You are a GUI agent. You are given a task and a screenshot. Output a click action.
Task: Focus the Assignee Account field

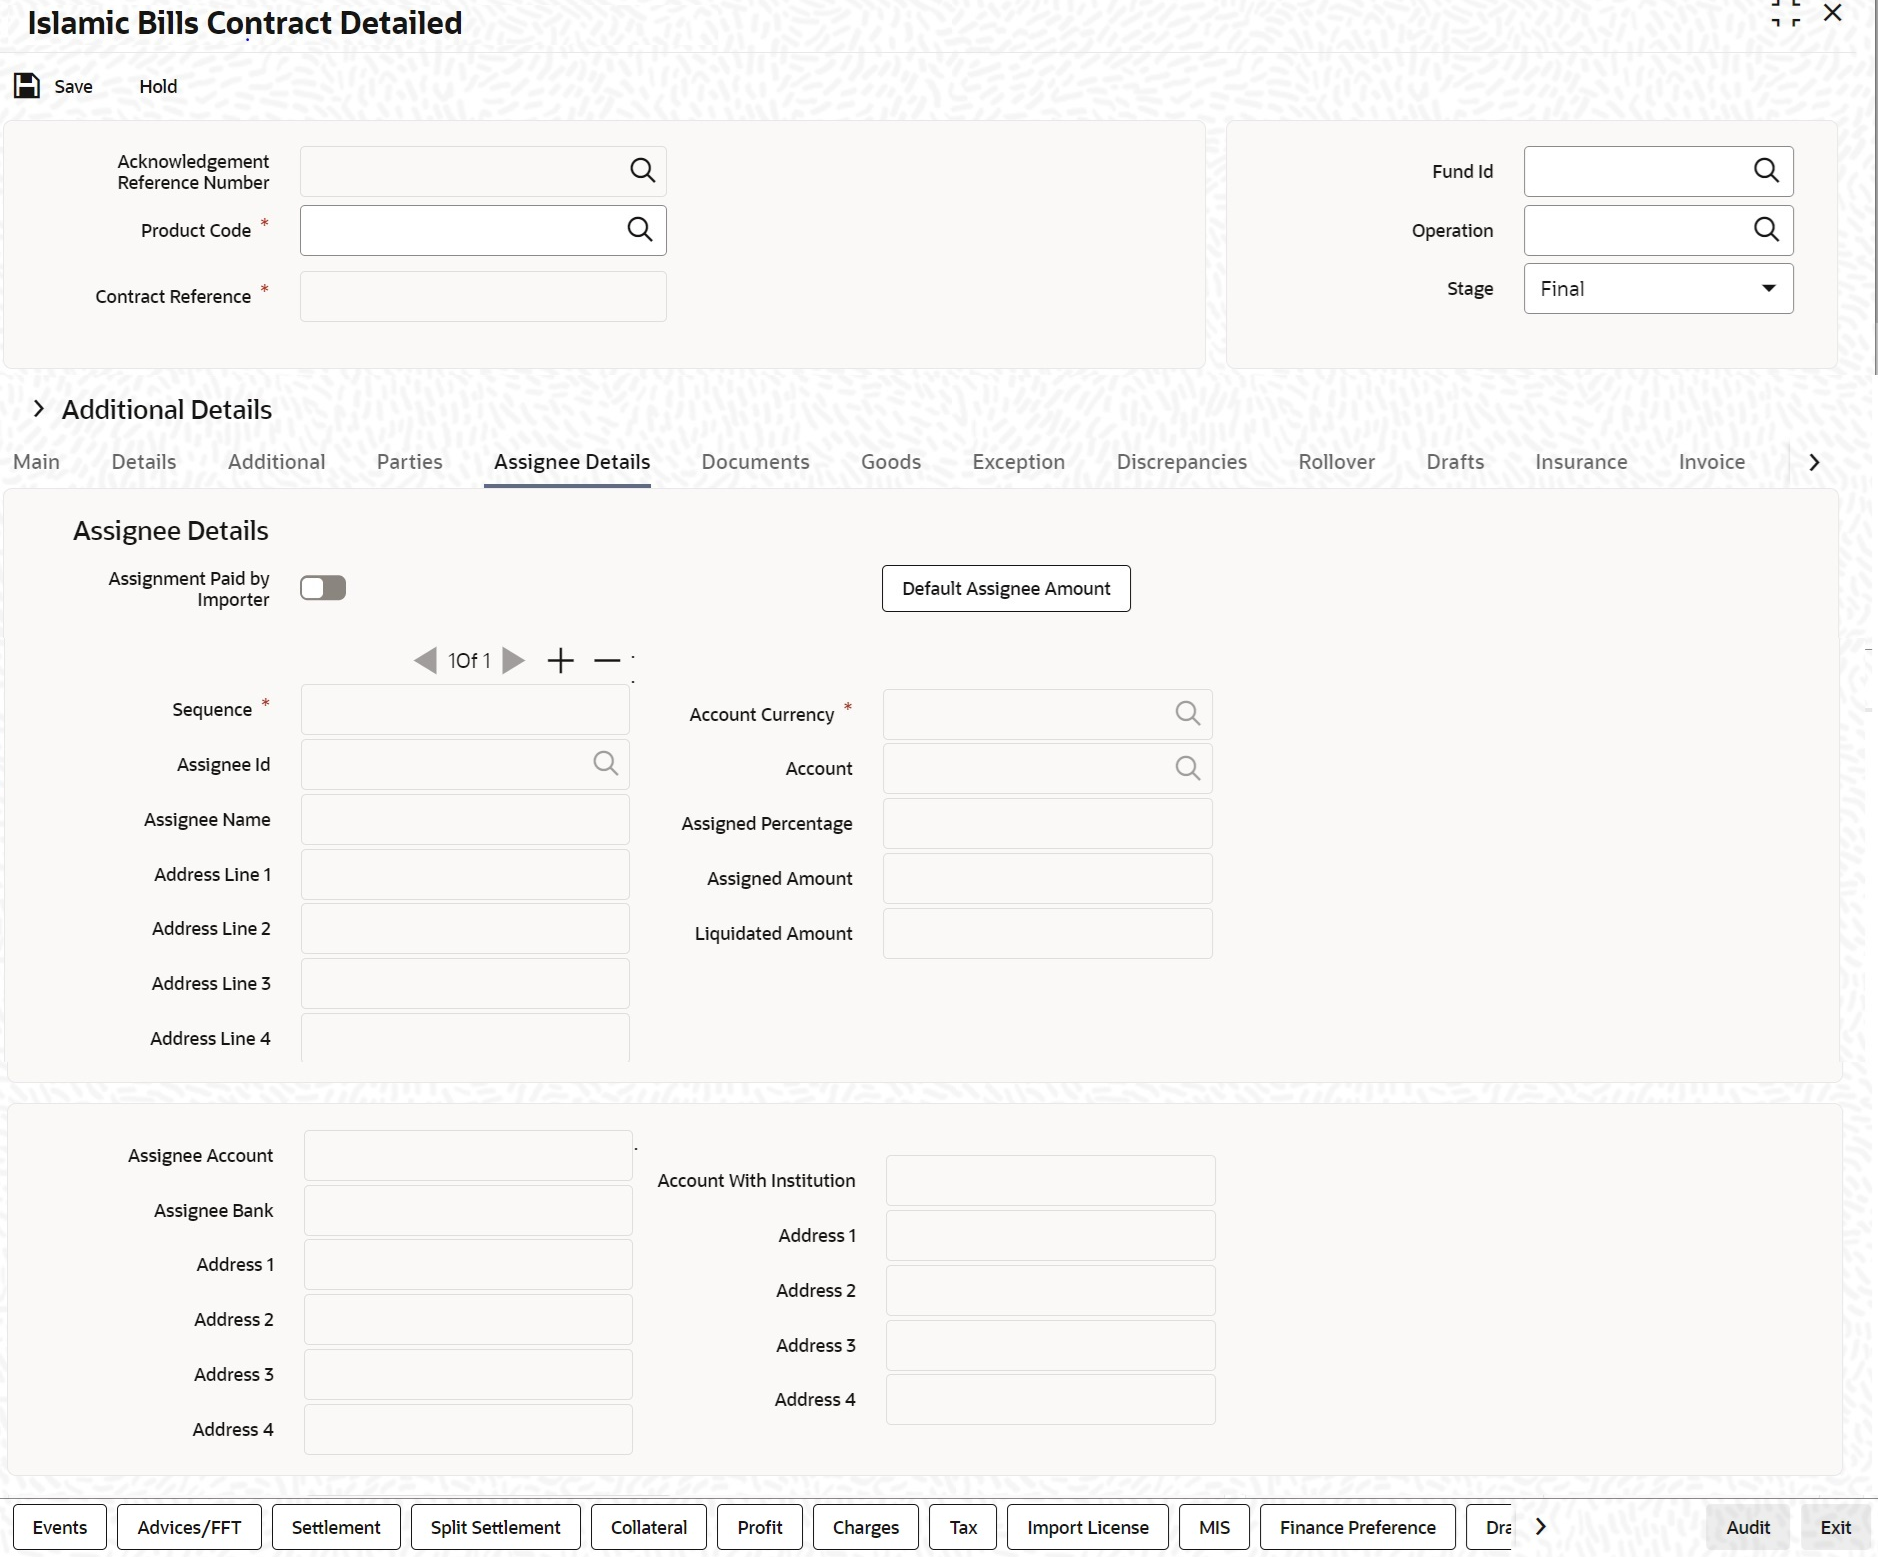468,1156
